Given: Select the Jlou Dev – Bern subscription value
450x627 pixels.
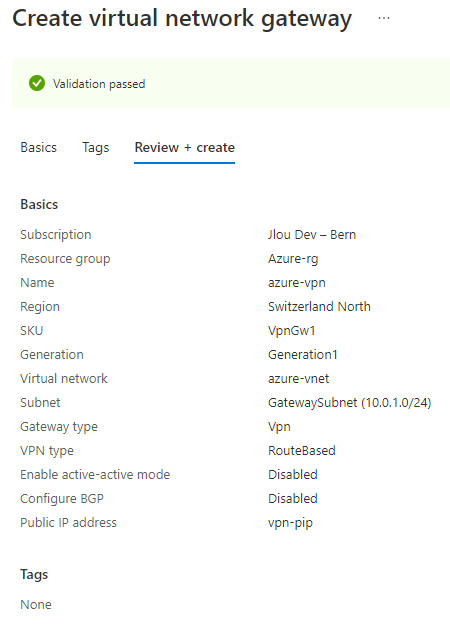Looking at the screenshot, I should pyautogui.click(x=312, y=235).
